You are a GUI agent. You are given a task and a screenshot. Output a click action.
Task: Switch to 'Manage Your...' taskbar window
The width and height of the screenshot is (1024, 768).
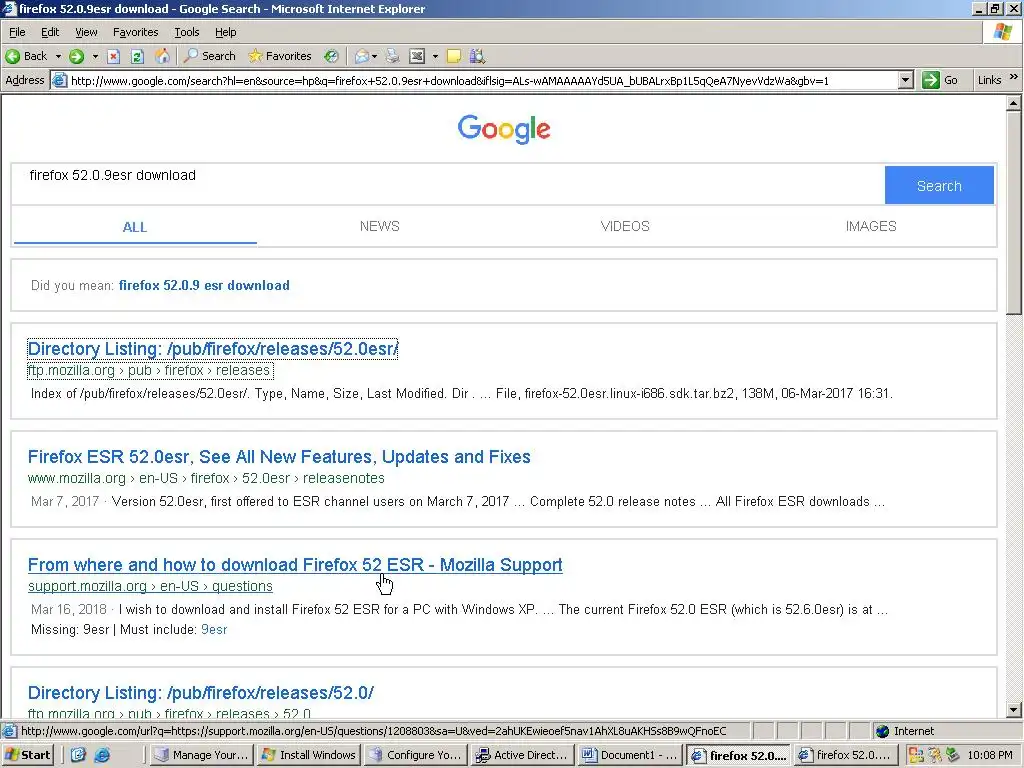click(201, 755)
